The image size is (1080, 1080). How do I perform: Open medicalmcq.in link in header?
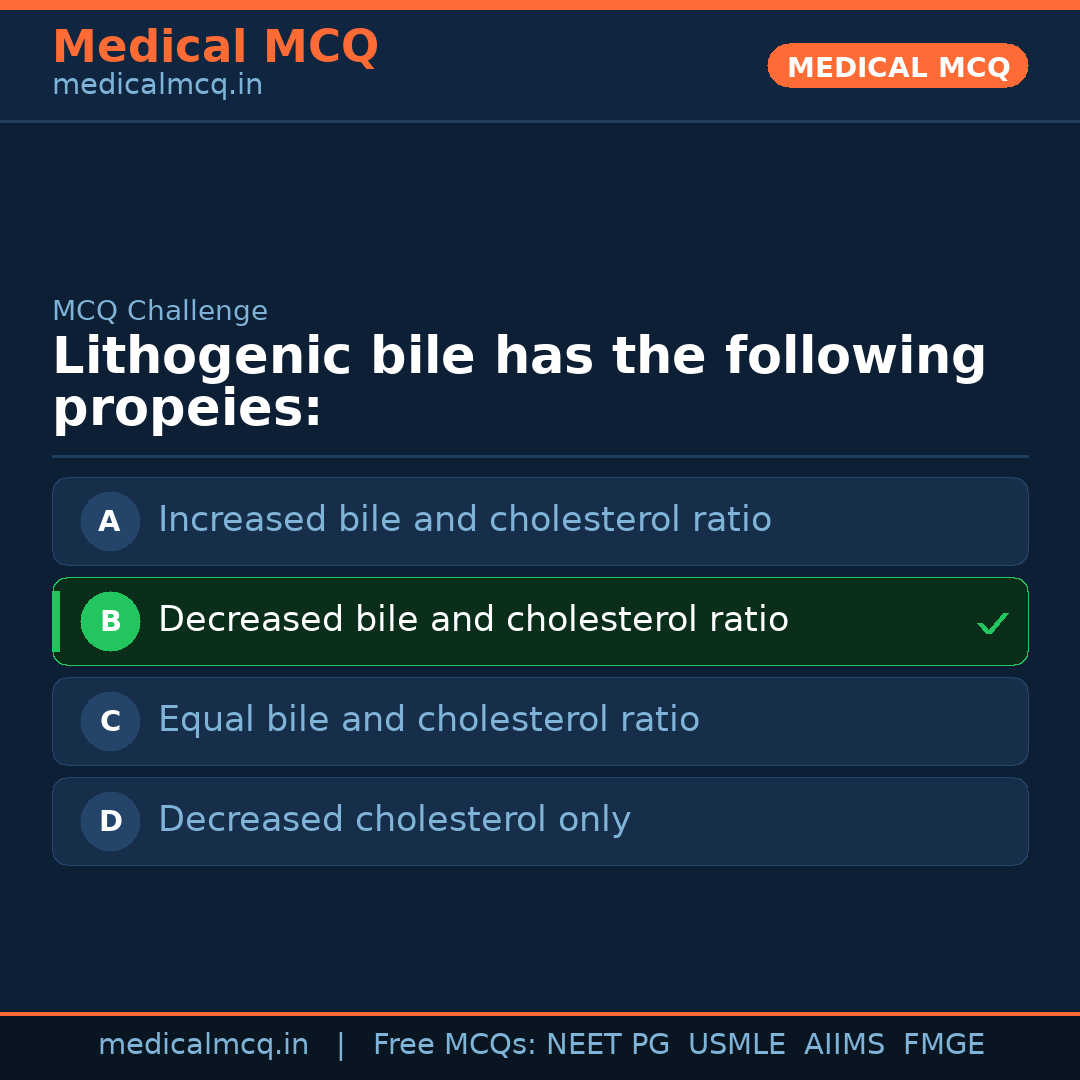click(157, 86)
